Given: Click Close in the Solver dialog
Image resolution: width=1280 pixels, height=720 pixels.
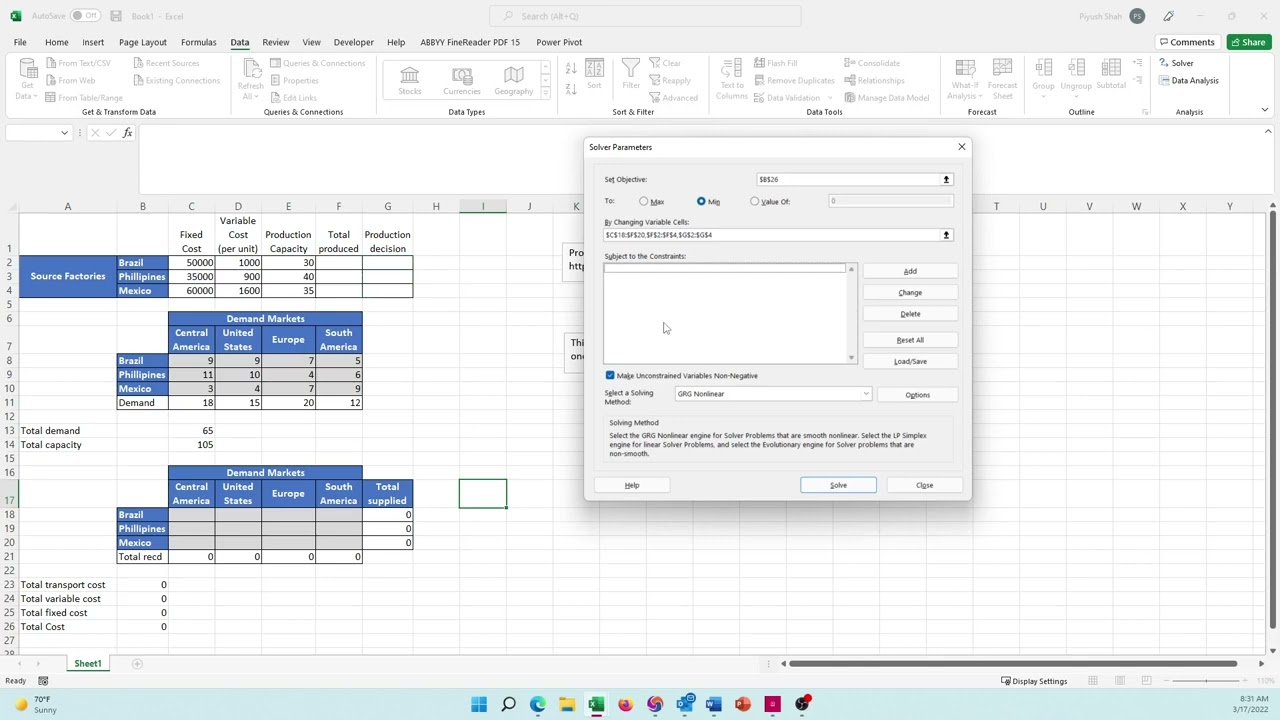Looking at the screenshot, I should (924, 485).
